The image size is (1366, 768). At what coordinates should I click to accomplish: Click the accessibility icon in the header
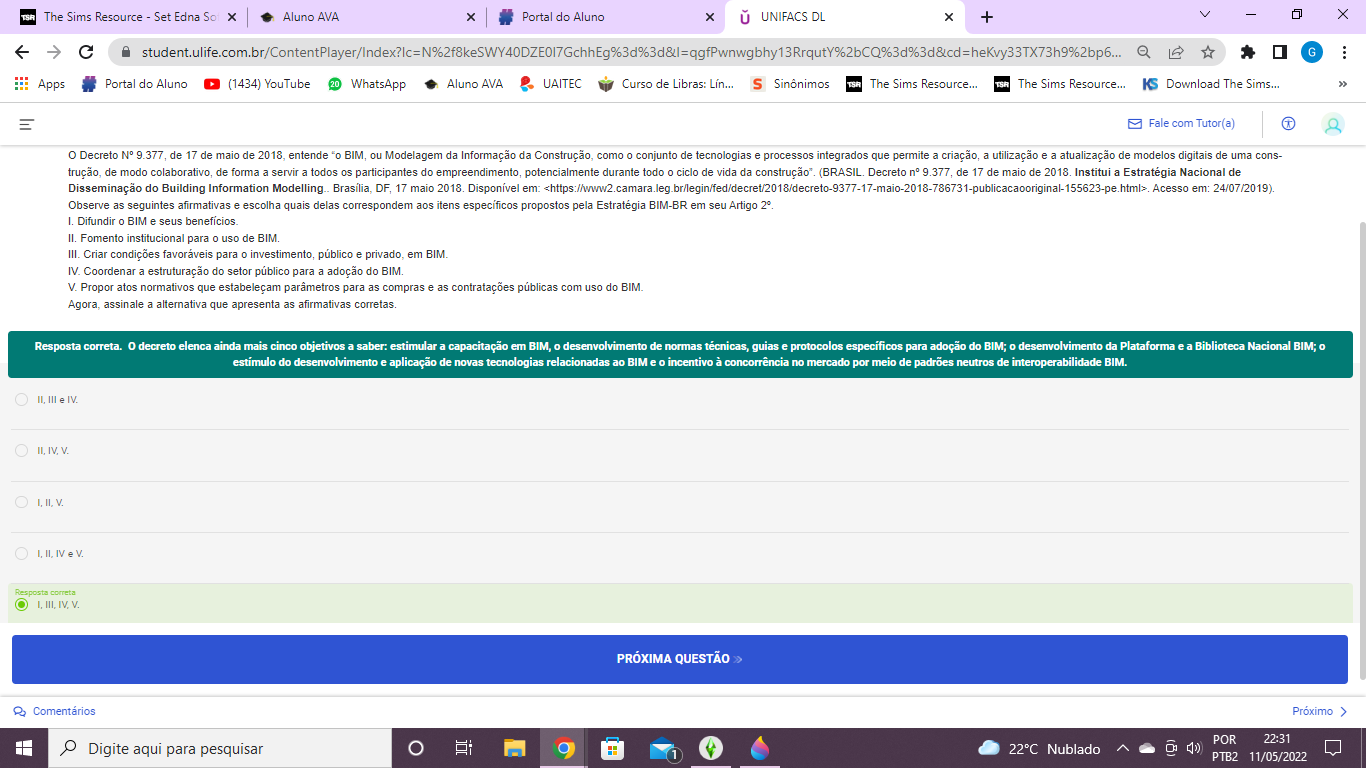[1288, 124]
